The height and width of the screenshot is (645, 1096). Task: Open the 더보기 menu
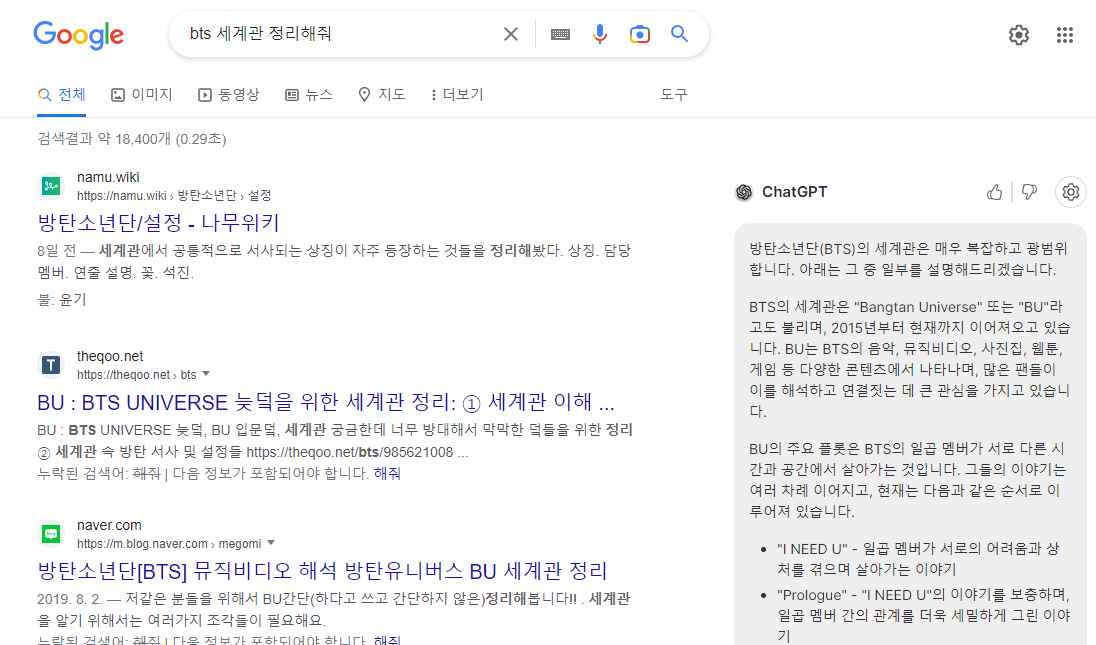click(457, 94)
